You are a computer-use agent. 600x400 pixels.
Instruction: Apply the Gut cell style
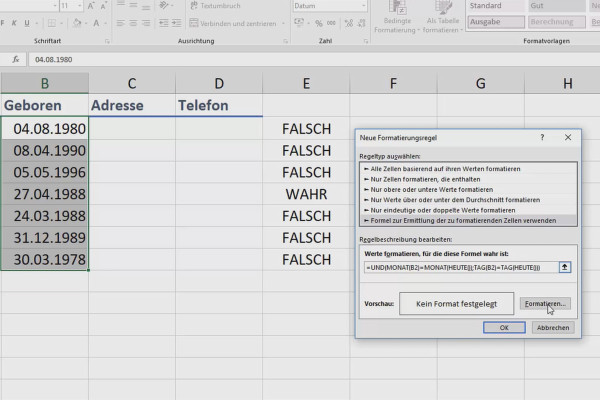556,6
